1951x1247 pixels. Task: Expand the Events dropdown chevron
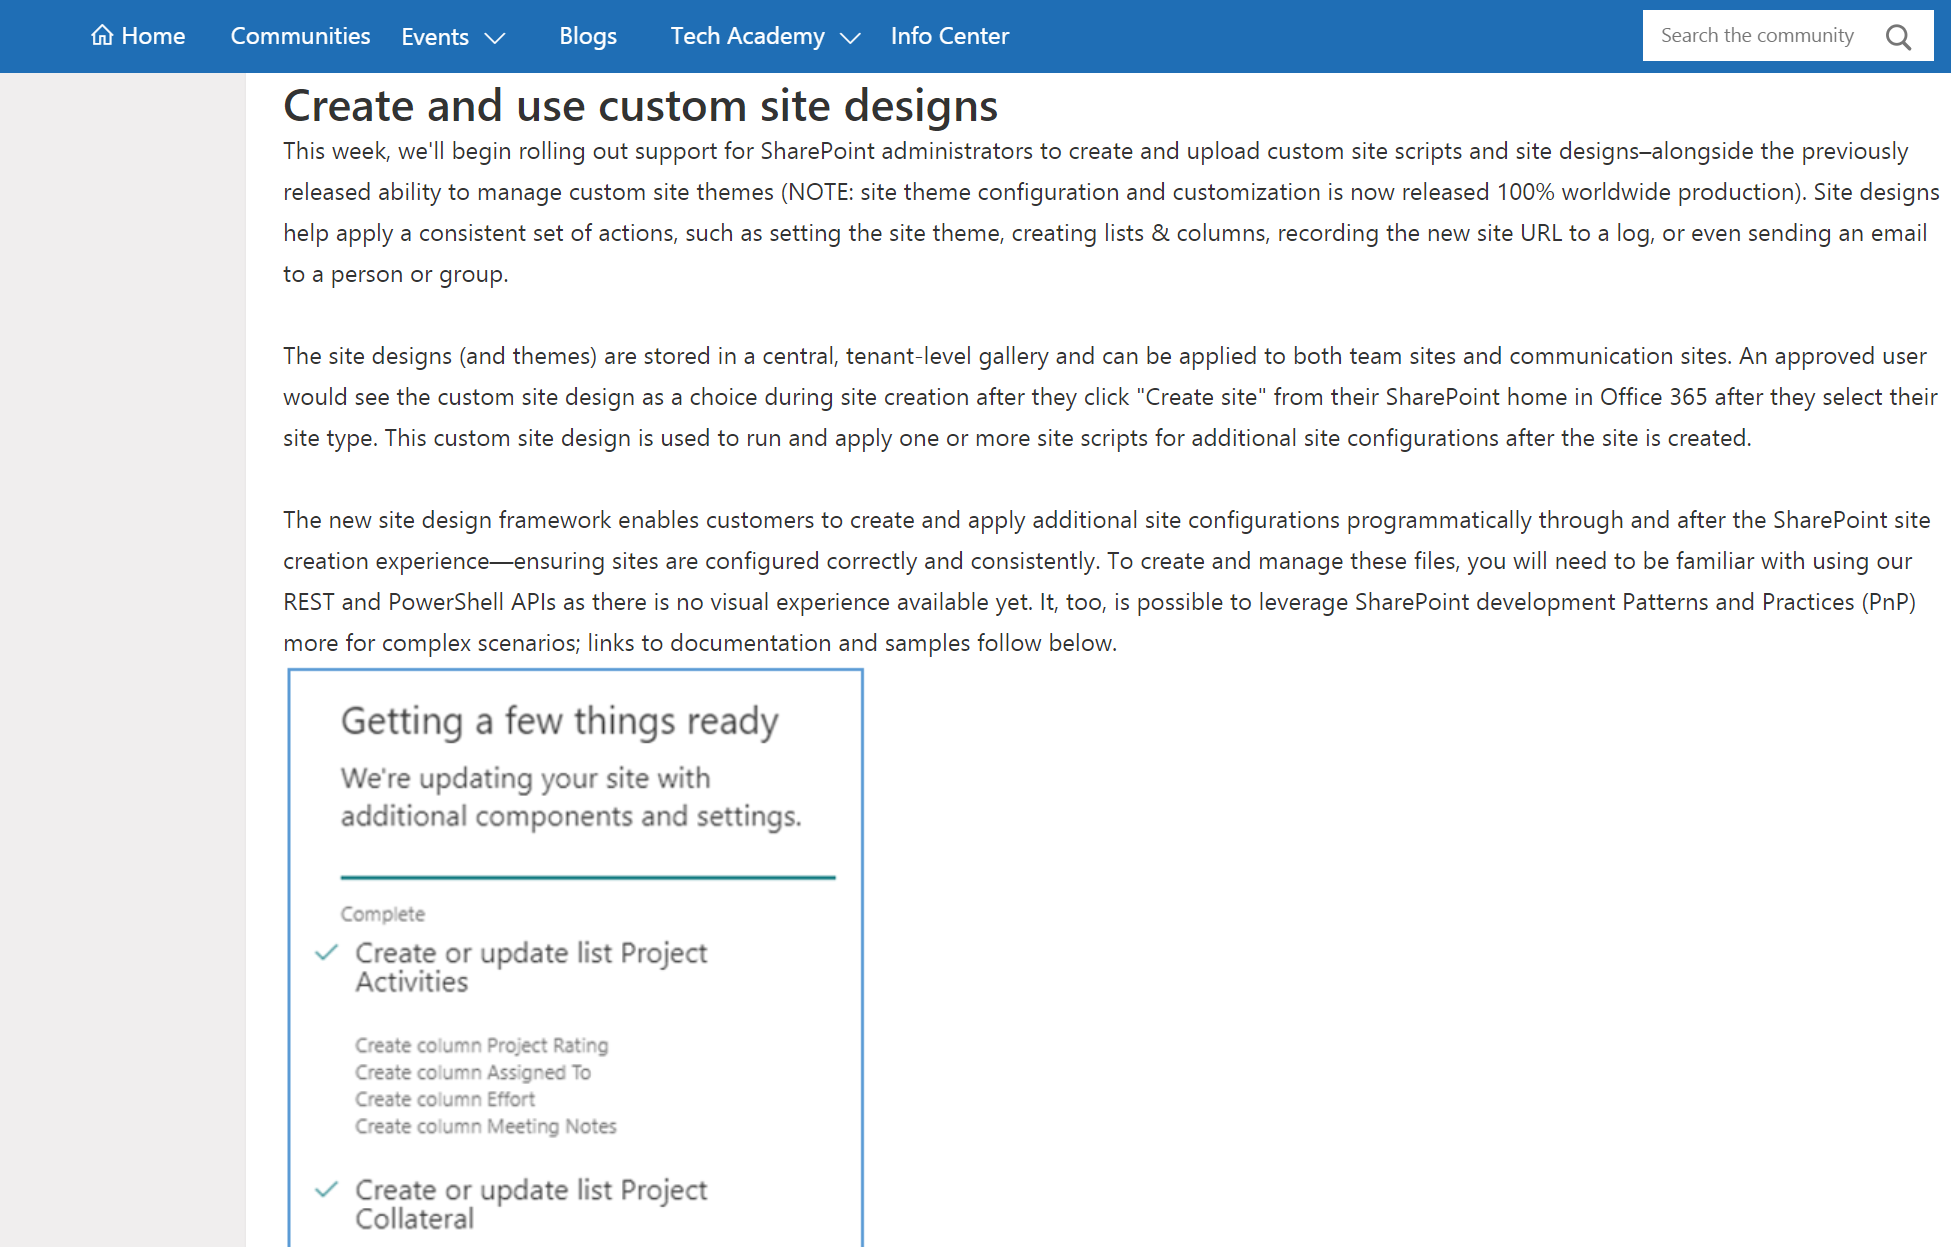pyautogui.click(x=495, y=38)
